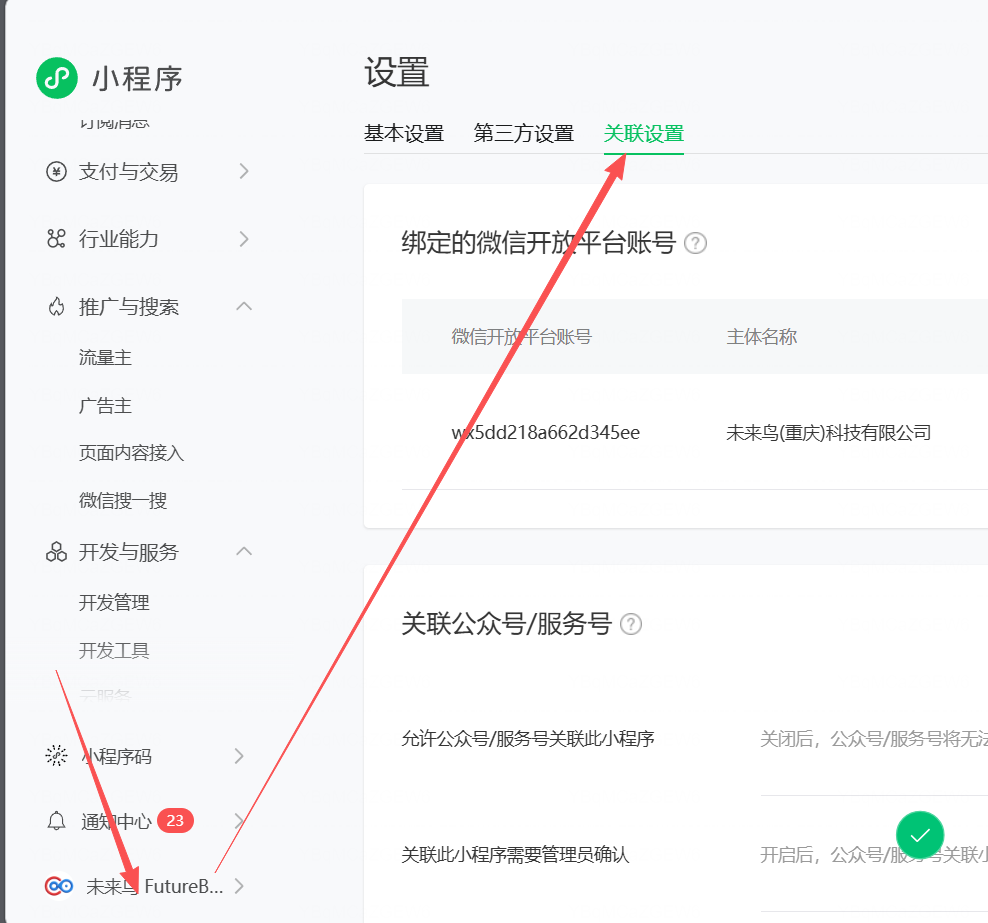Image resolution: width=988 pixels, height=923 pixels.
Task: Collapse the 推广与搜索 section chevron
Action: click(x=243, y=306)
